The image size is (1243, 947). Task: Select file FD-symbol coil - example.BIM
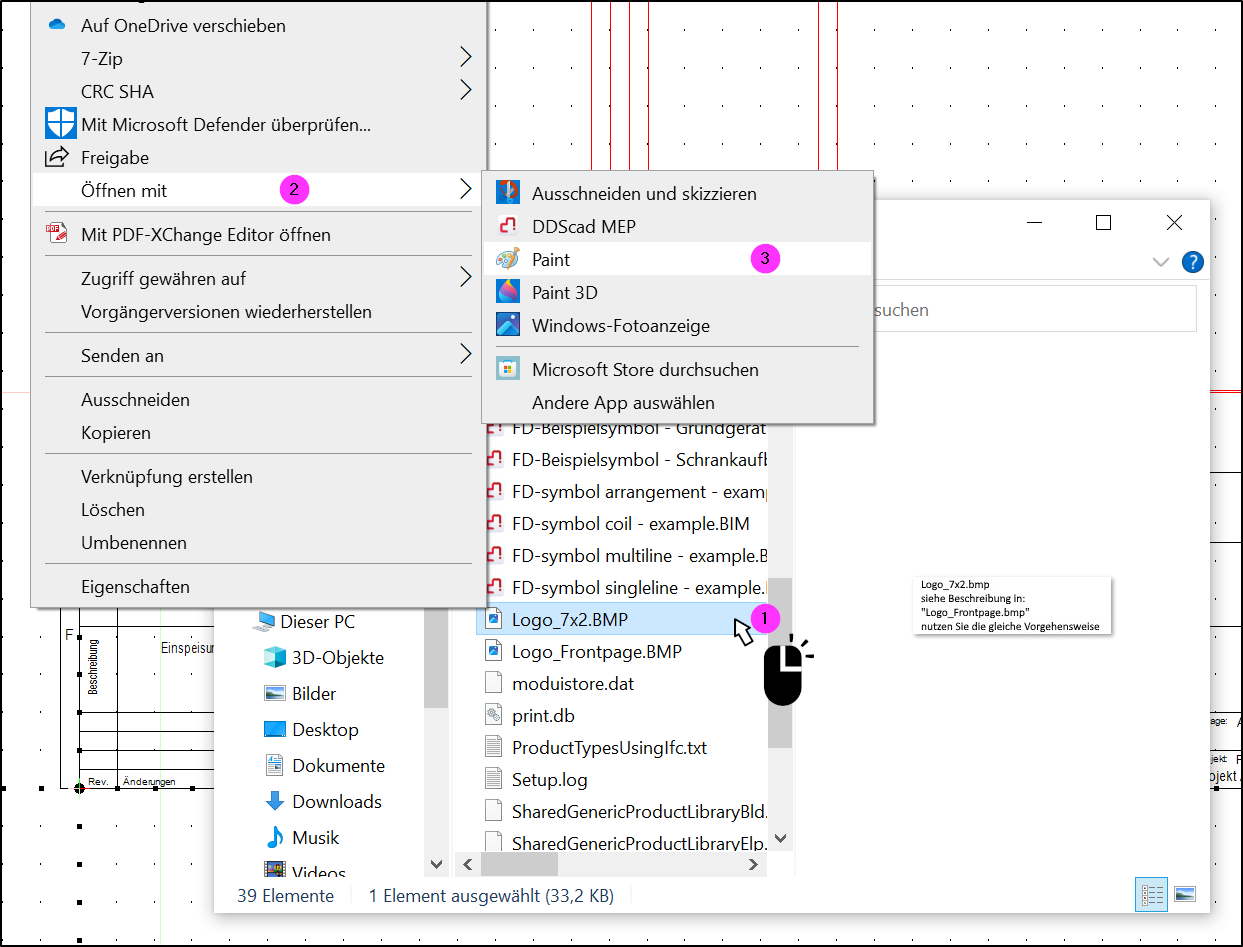pyautogui.click(x=631, y=523)
